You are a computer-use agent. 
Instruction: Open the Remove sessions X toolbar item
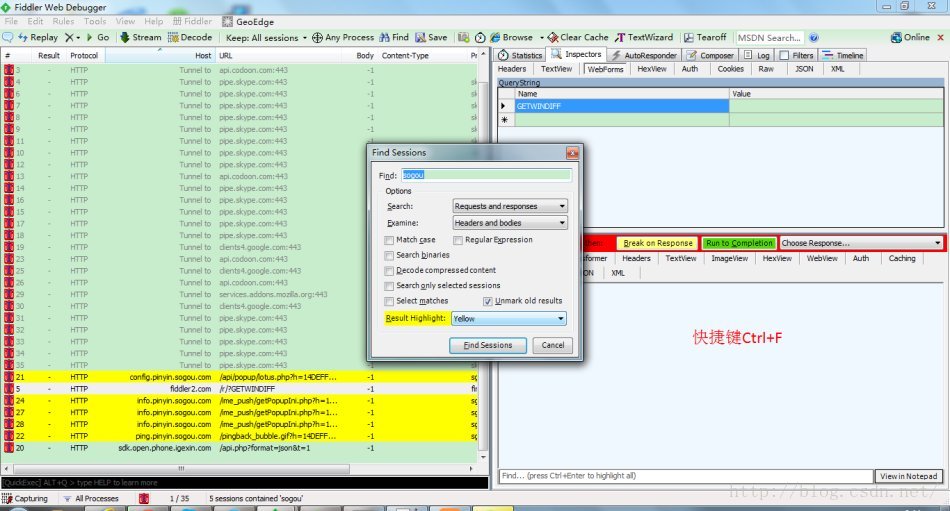[72, 38]
